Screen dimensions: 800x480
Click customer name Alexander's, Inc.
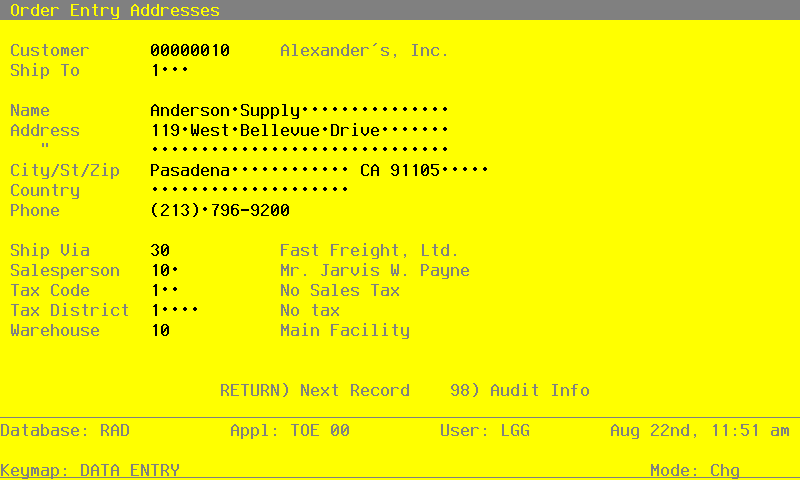[364, 50]
